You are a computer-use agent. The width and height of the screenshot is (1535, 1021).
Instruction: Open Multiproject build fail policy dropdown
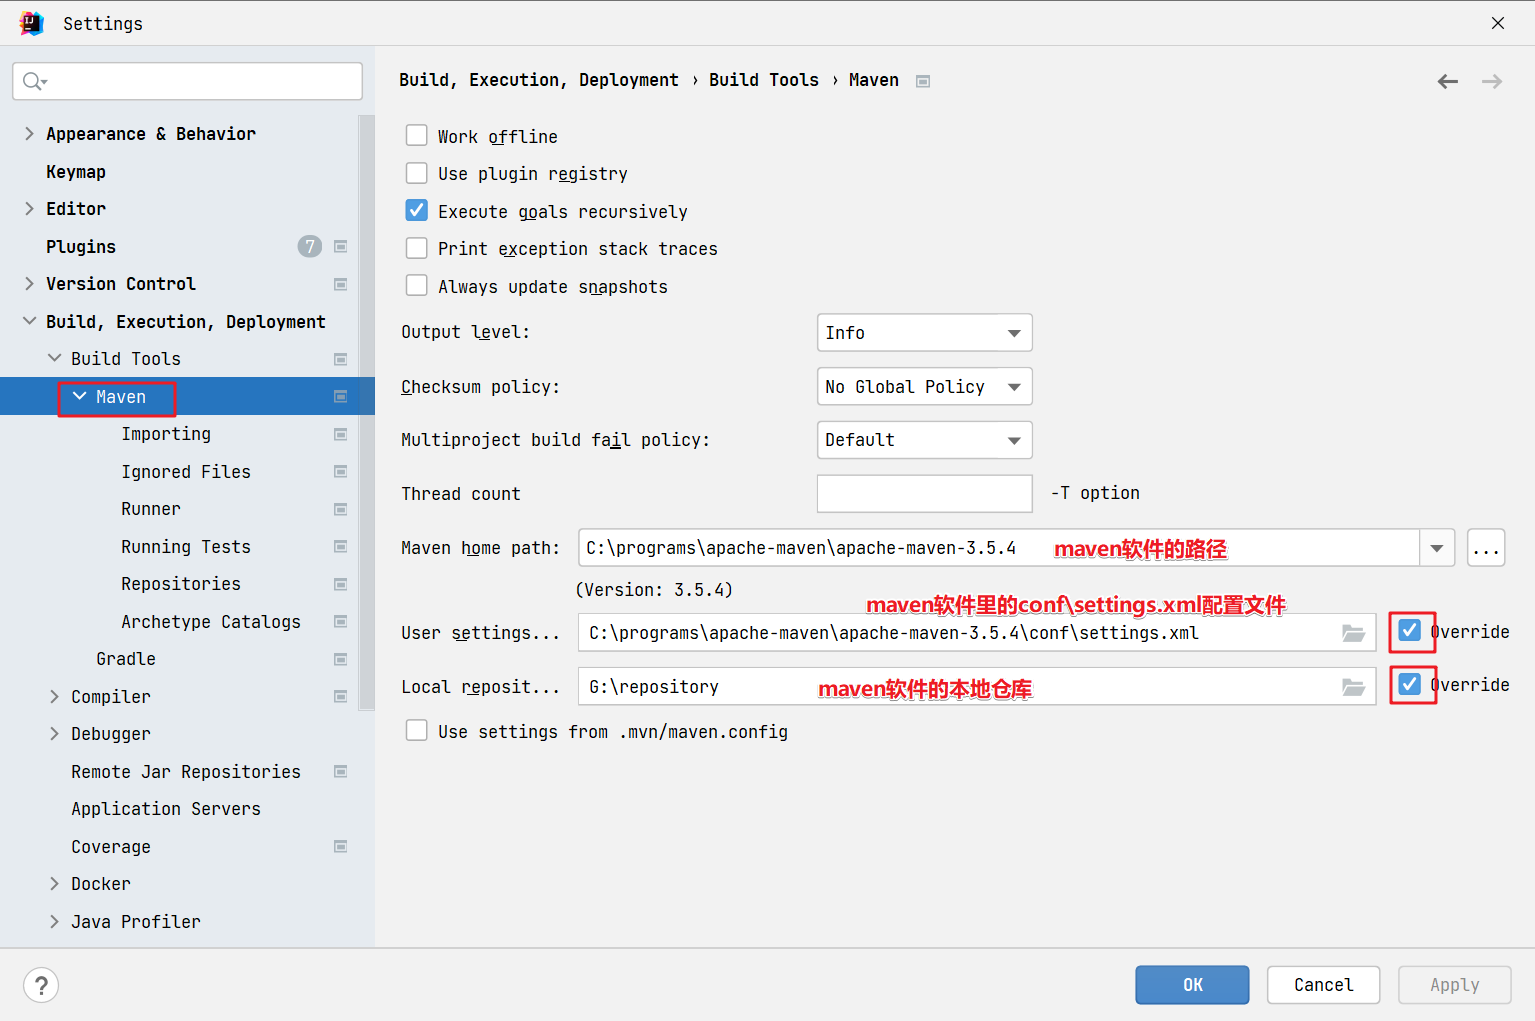[x=924, y=440]
